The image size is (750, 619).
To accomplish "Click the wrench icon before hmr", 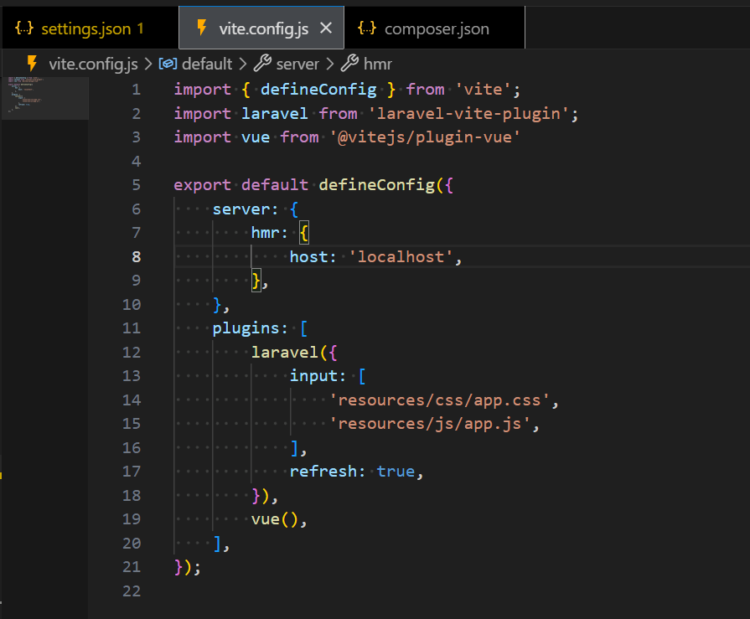I will (x=350, y=63).
